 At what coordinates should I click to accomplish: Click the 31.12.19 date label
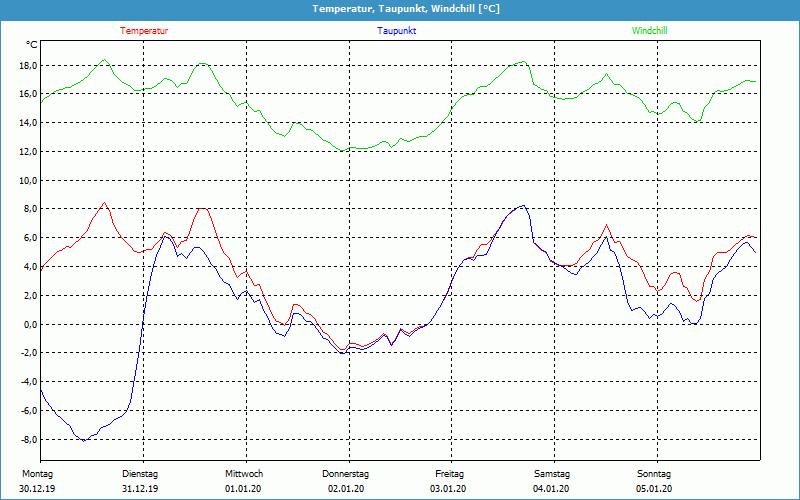[x=139, y=489]
